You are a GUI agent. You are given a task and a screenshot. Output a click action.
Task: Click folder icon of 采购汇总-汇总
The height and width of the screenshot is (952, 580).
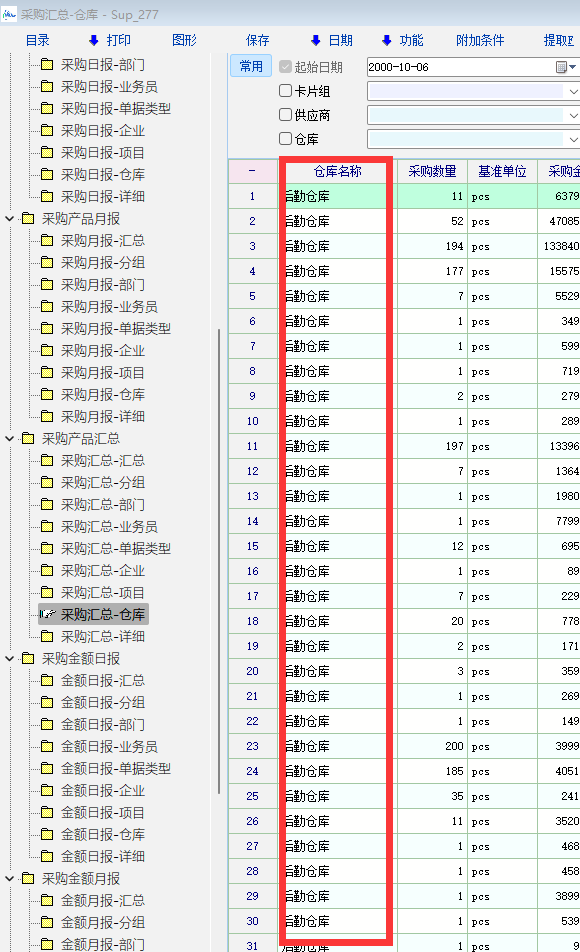click(x=47, y=460)
